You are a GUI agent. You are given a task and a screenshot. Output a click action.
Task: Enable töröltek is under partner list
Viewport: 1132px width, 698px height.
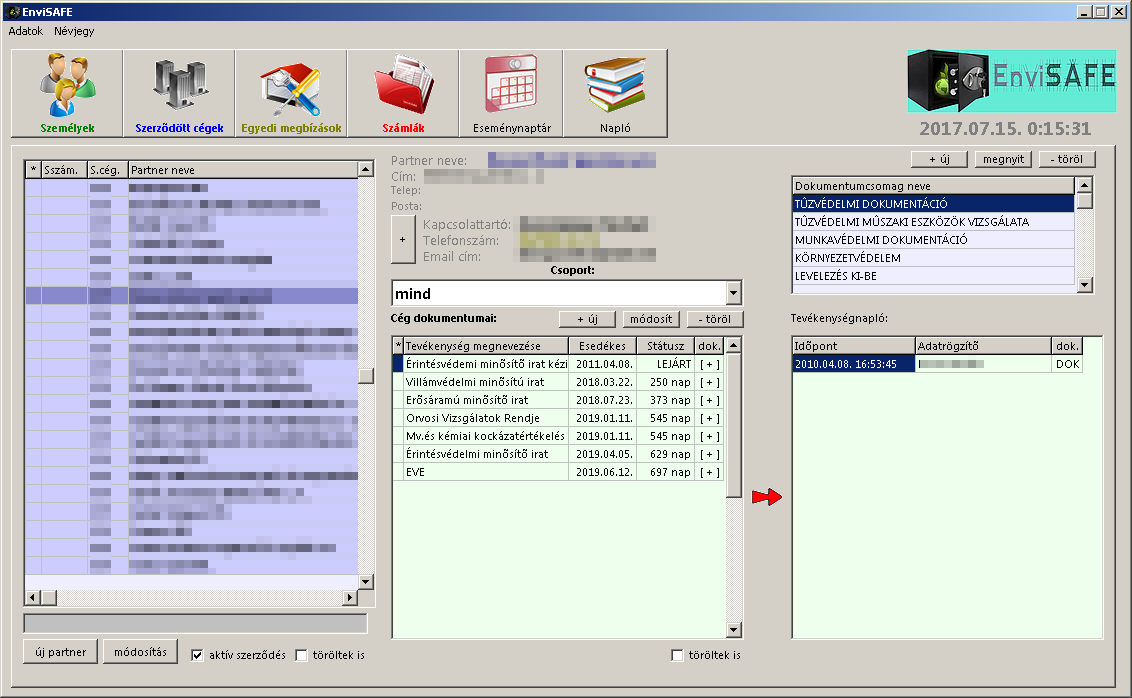pos(303,655)
